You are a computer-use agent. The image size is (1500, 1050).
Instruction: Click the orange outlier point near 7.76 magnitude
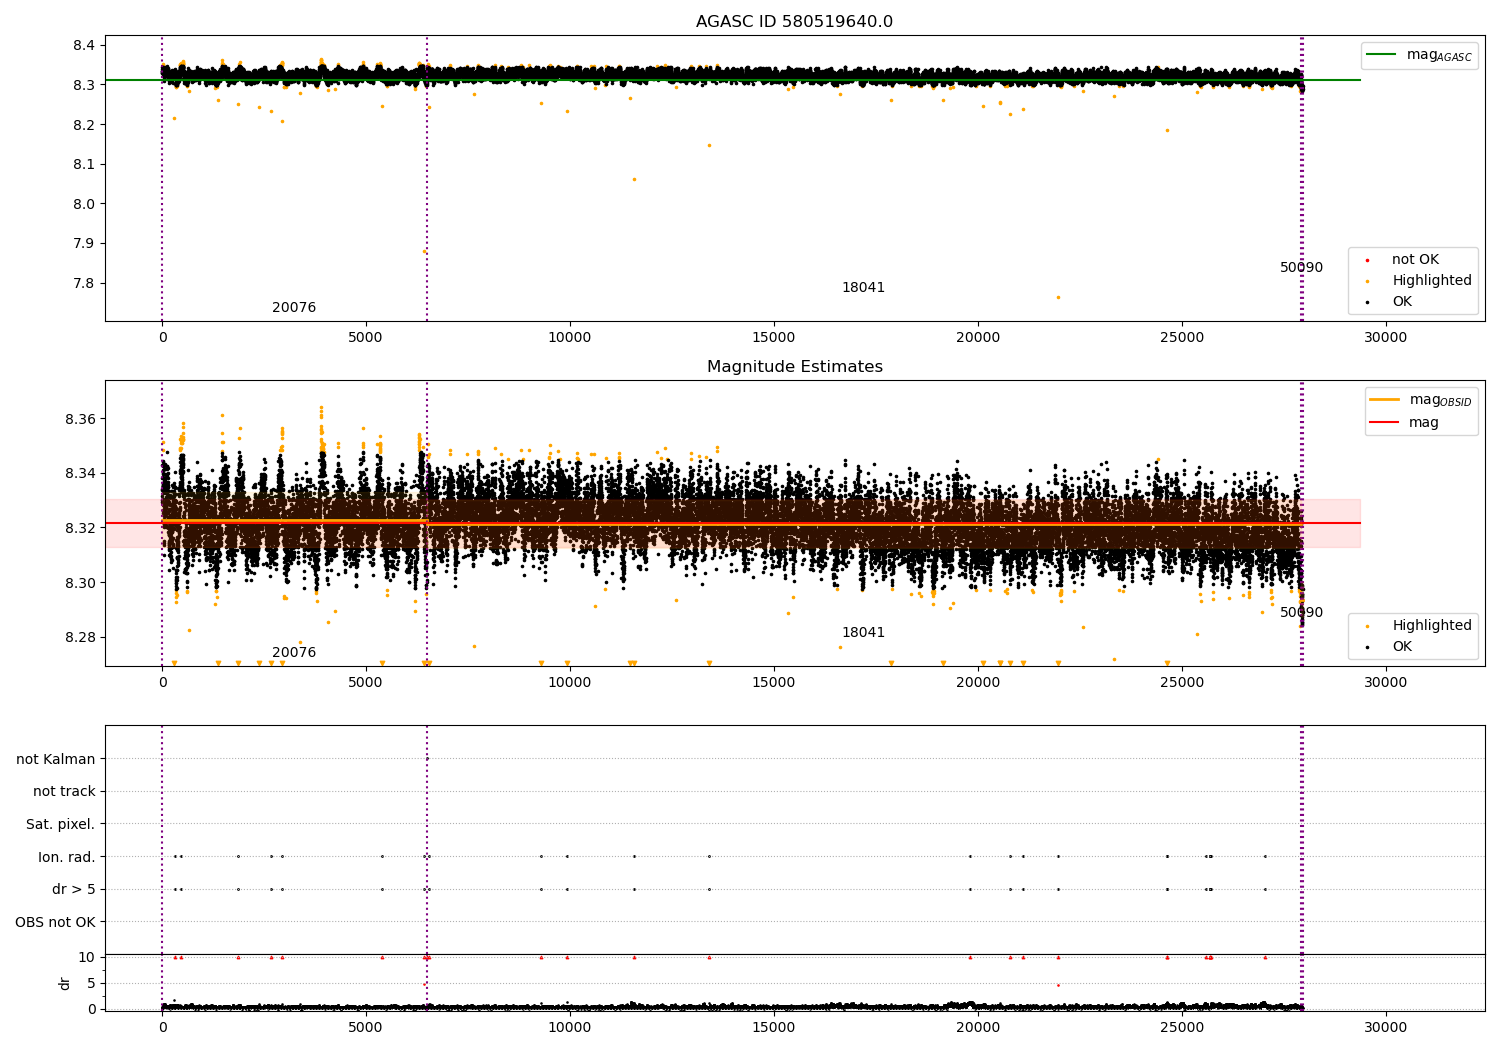coord(1058,297)
